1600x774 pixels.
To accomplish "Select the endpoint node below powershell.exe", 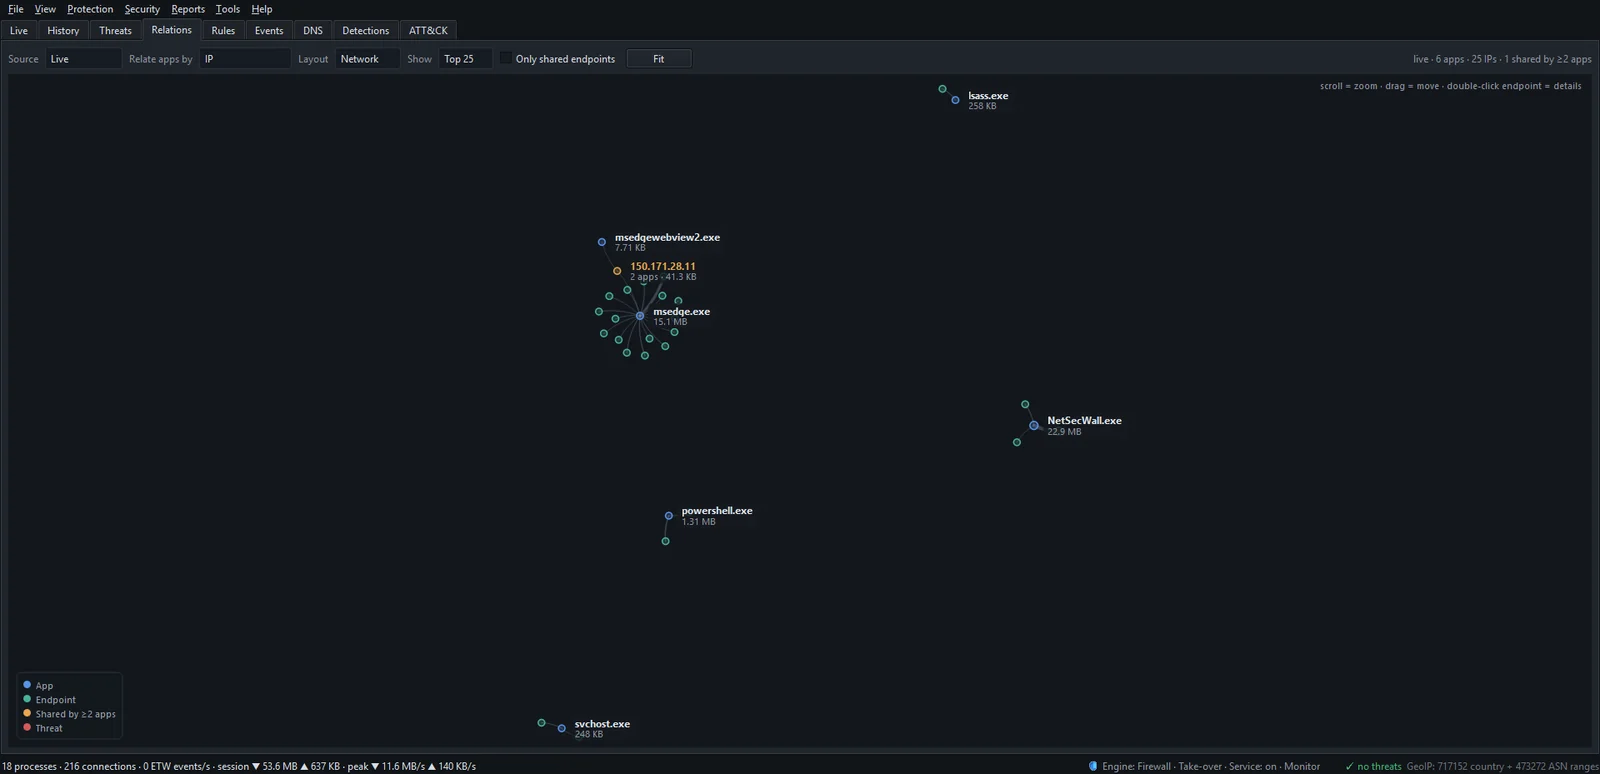I will pyautogui.click(x=666, y=541).
